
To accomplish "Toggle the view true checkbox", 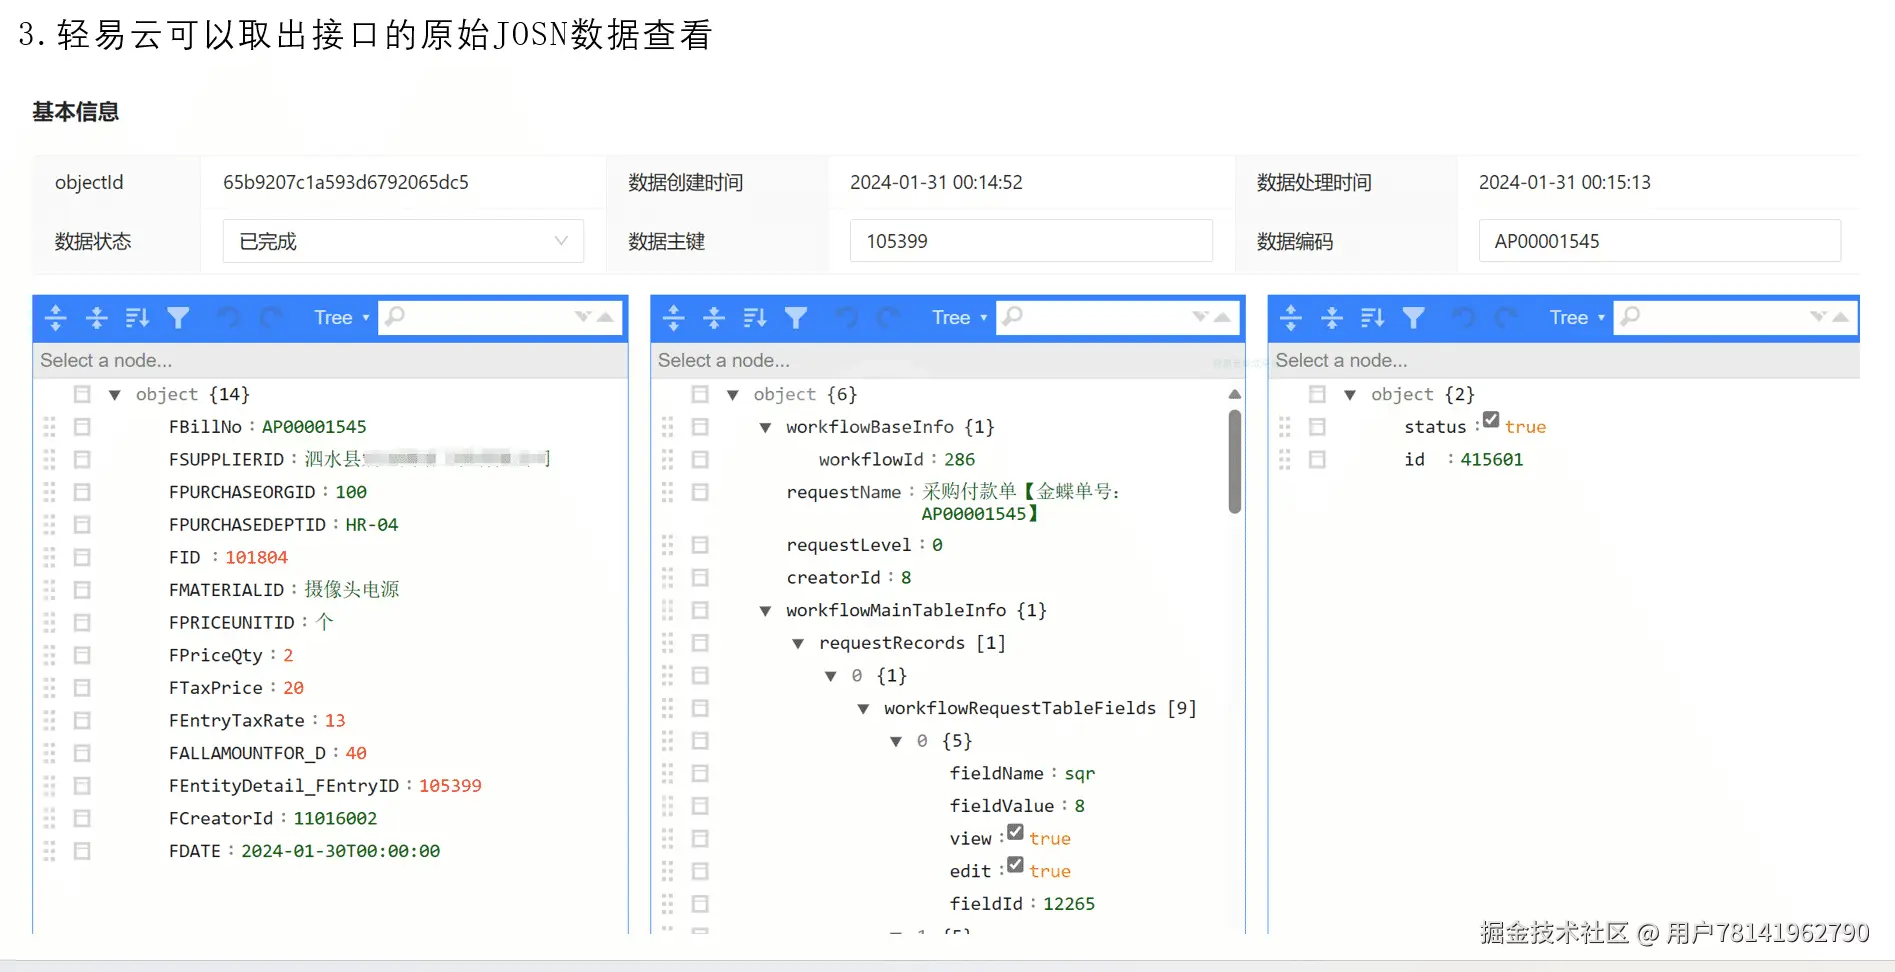I will click(1015, 832).
